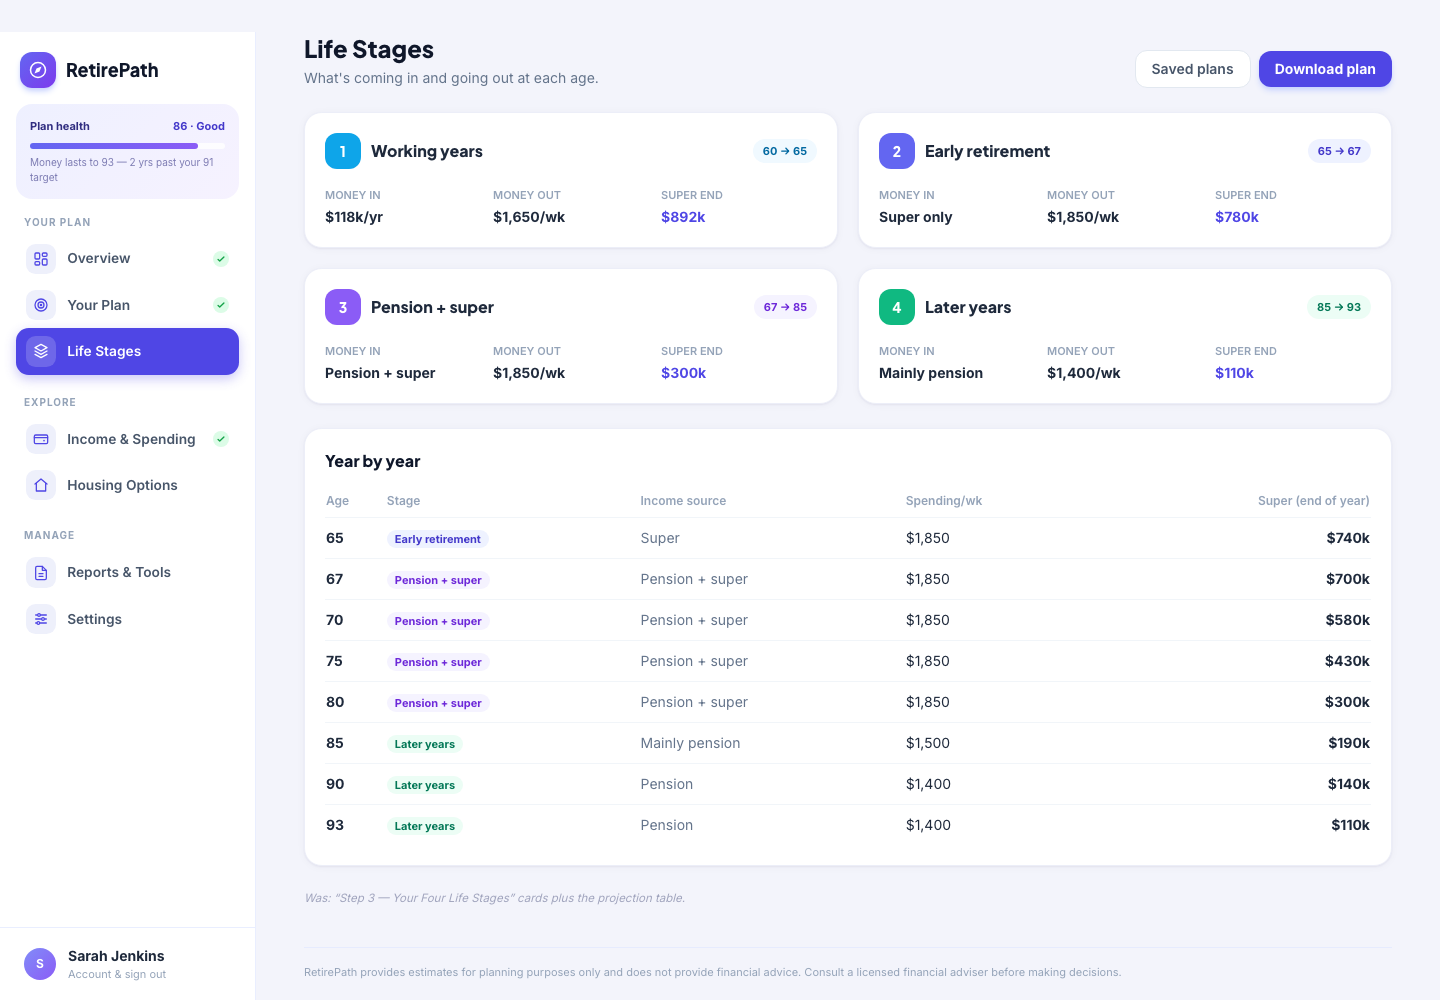Open the Overview menu item
Image resolution: width=1440 pixels, height=1000 pixels.
127,259
